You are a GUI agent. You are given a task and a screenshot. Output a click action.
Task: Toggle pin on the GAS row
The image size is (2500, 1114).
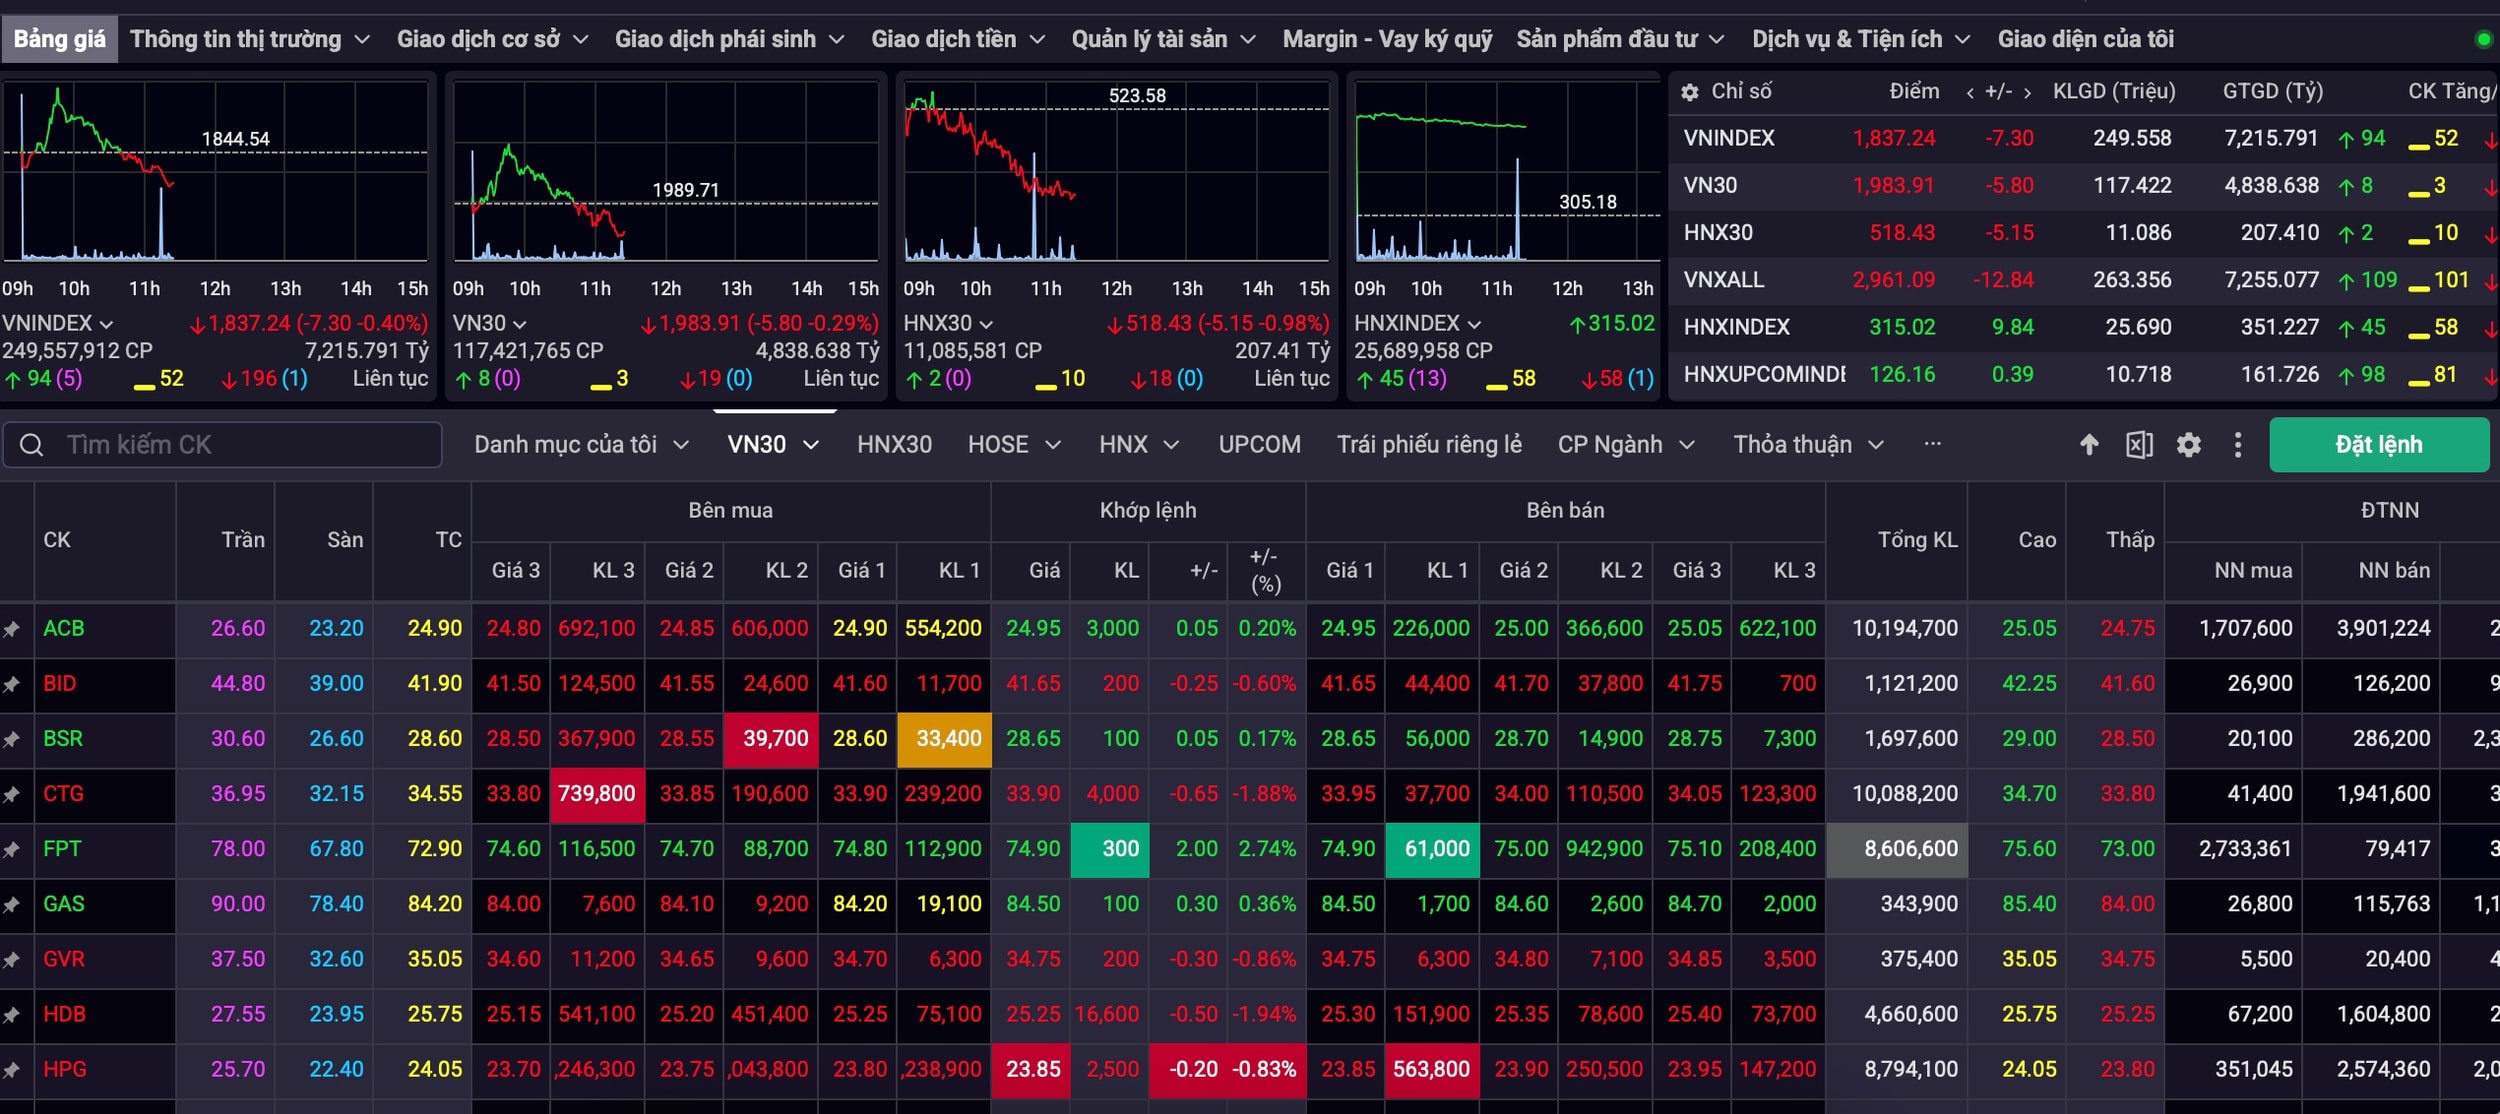coord(11,904)
